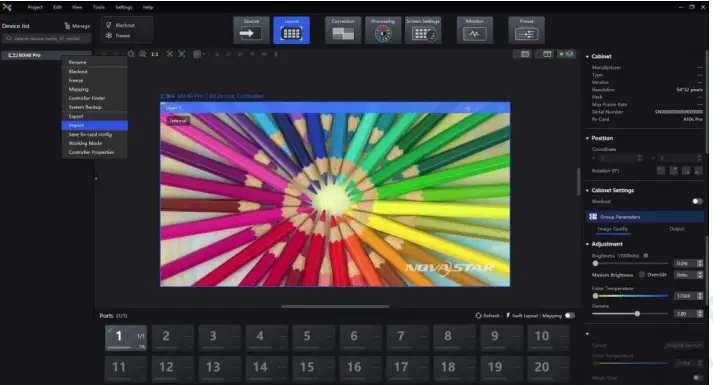This screenshot has width=713, height=385.
Task: Open the Processing module icon
Action: 383,30
